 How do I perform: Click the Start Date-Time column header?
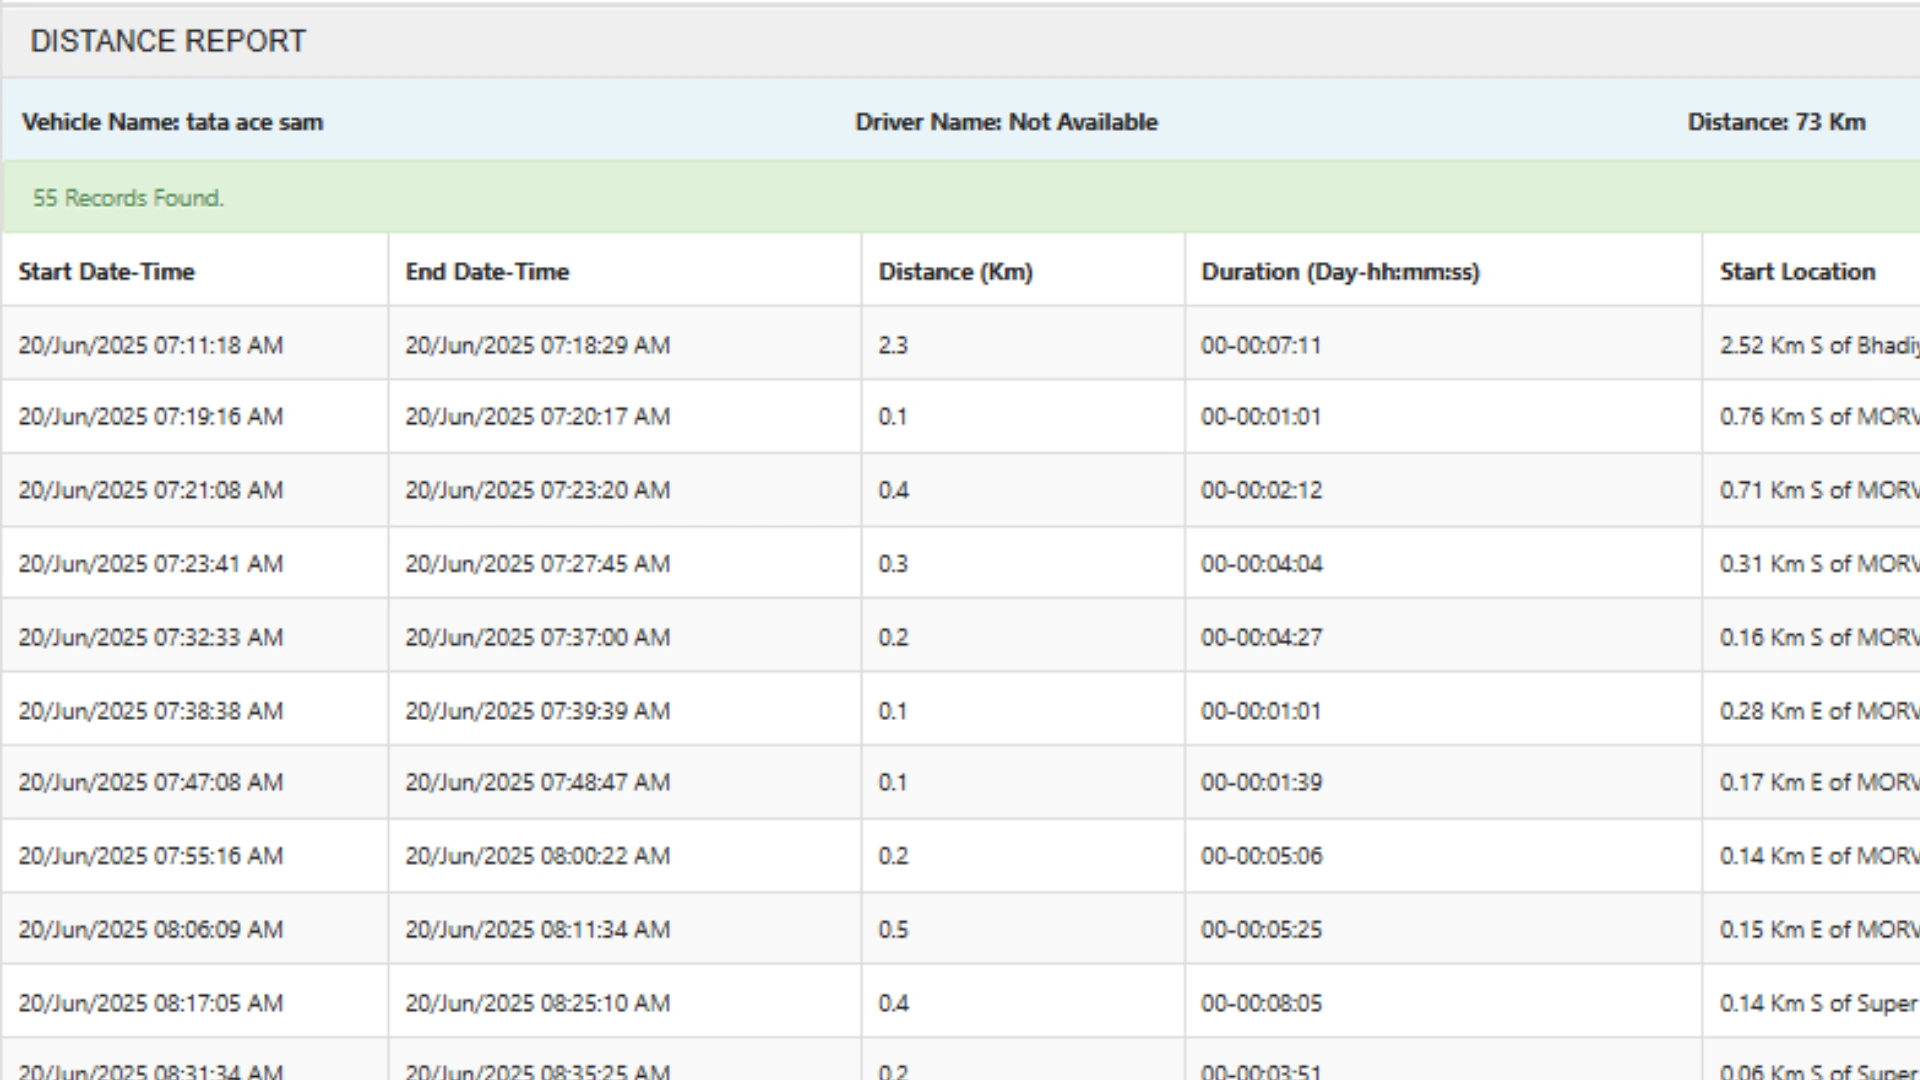point(106,272)
